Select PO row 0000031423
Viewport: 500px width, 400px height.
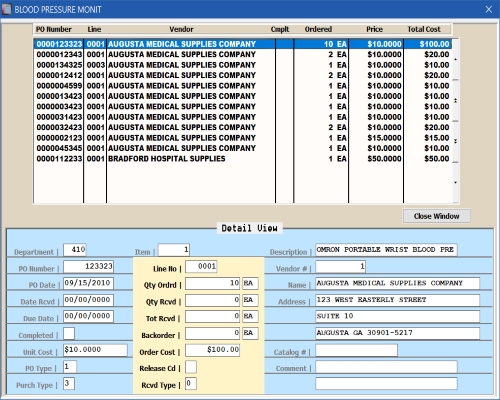point(243,117)
